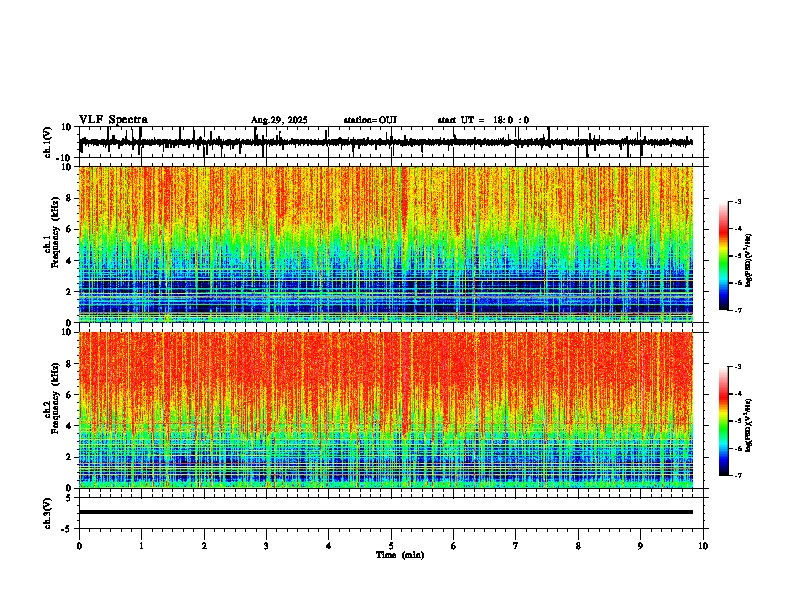Click the 'start UT = 18:0 :0' label

pyautogui.click(x=483, y=120)
